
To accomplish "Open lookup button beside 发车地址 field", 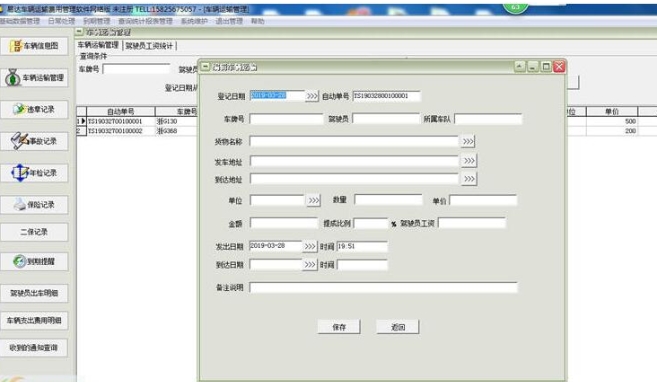I will (x=469, y=160).
